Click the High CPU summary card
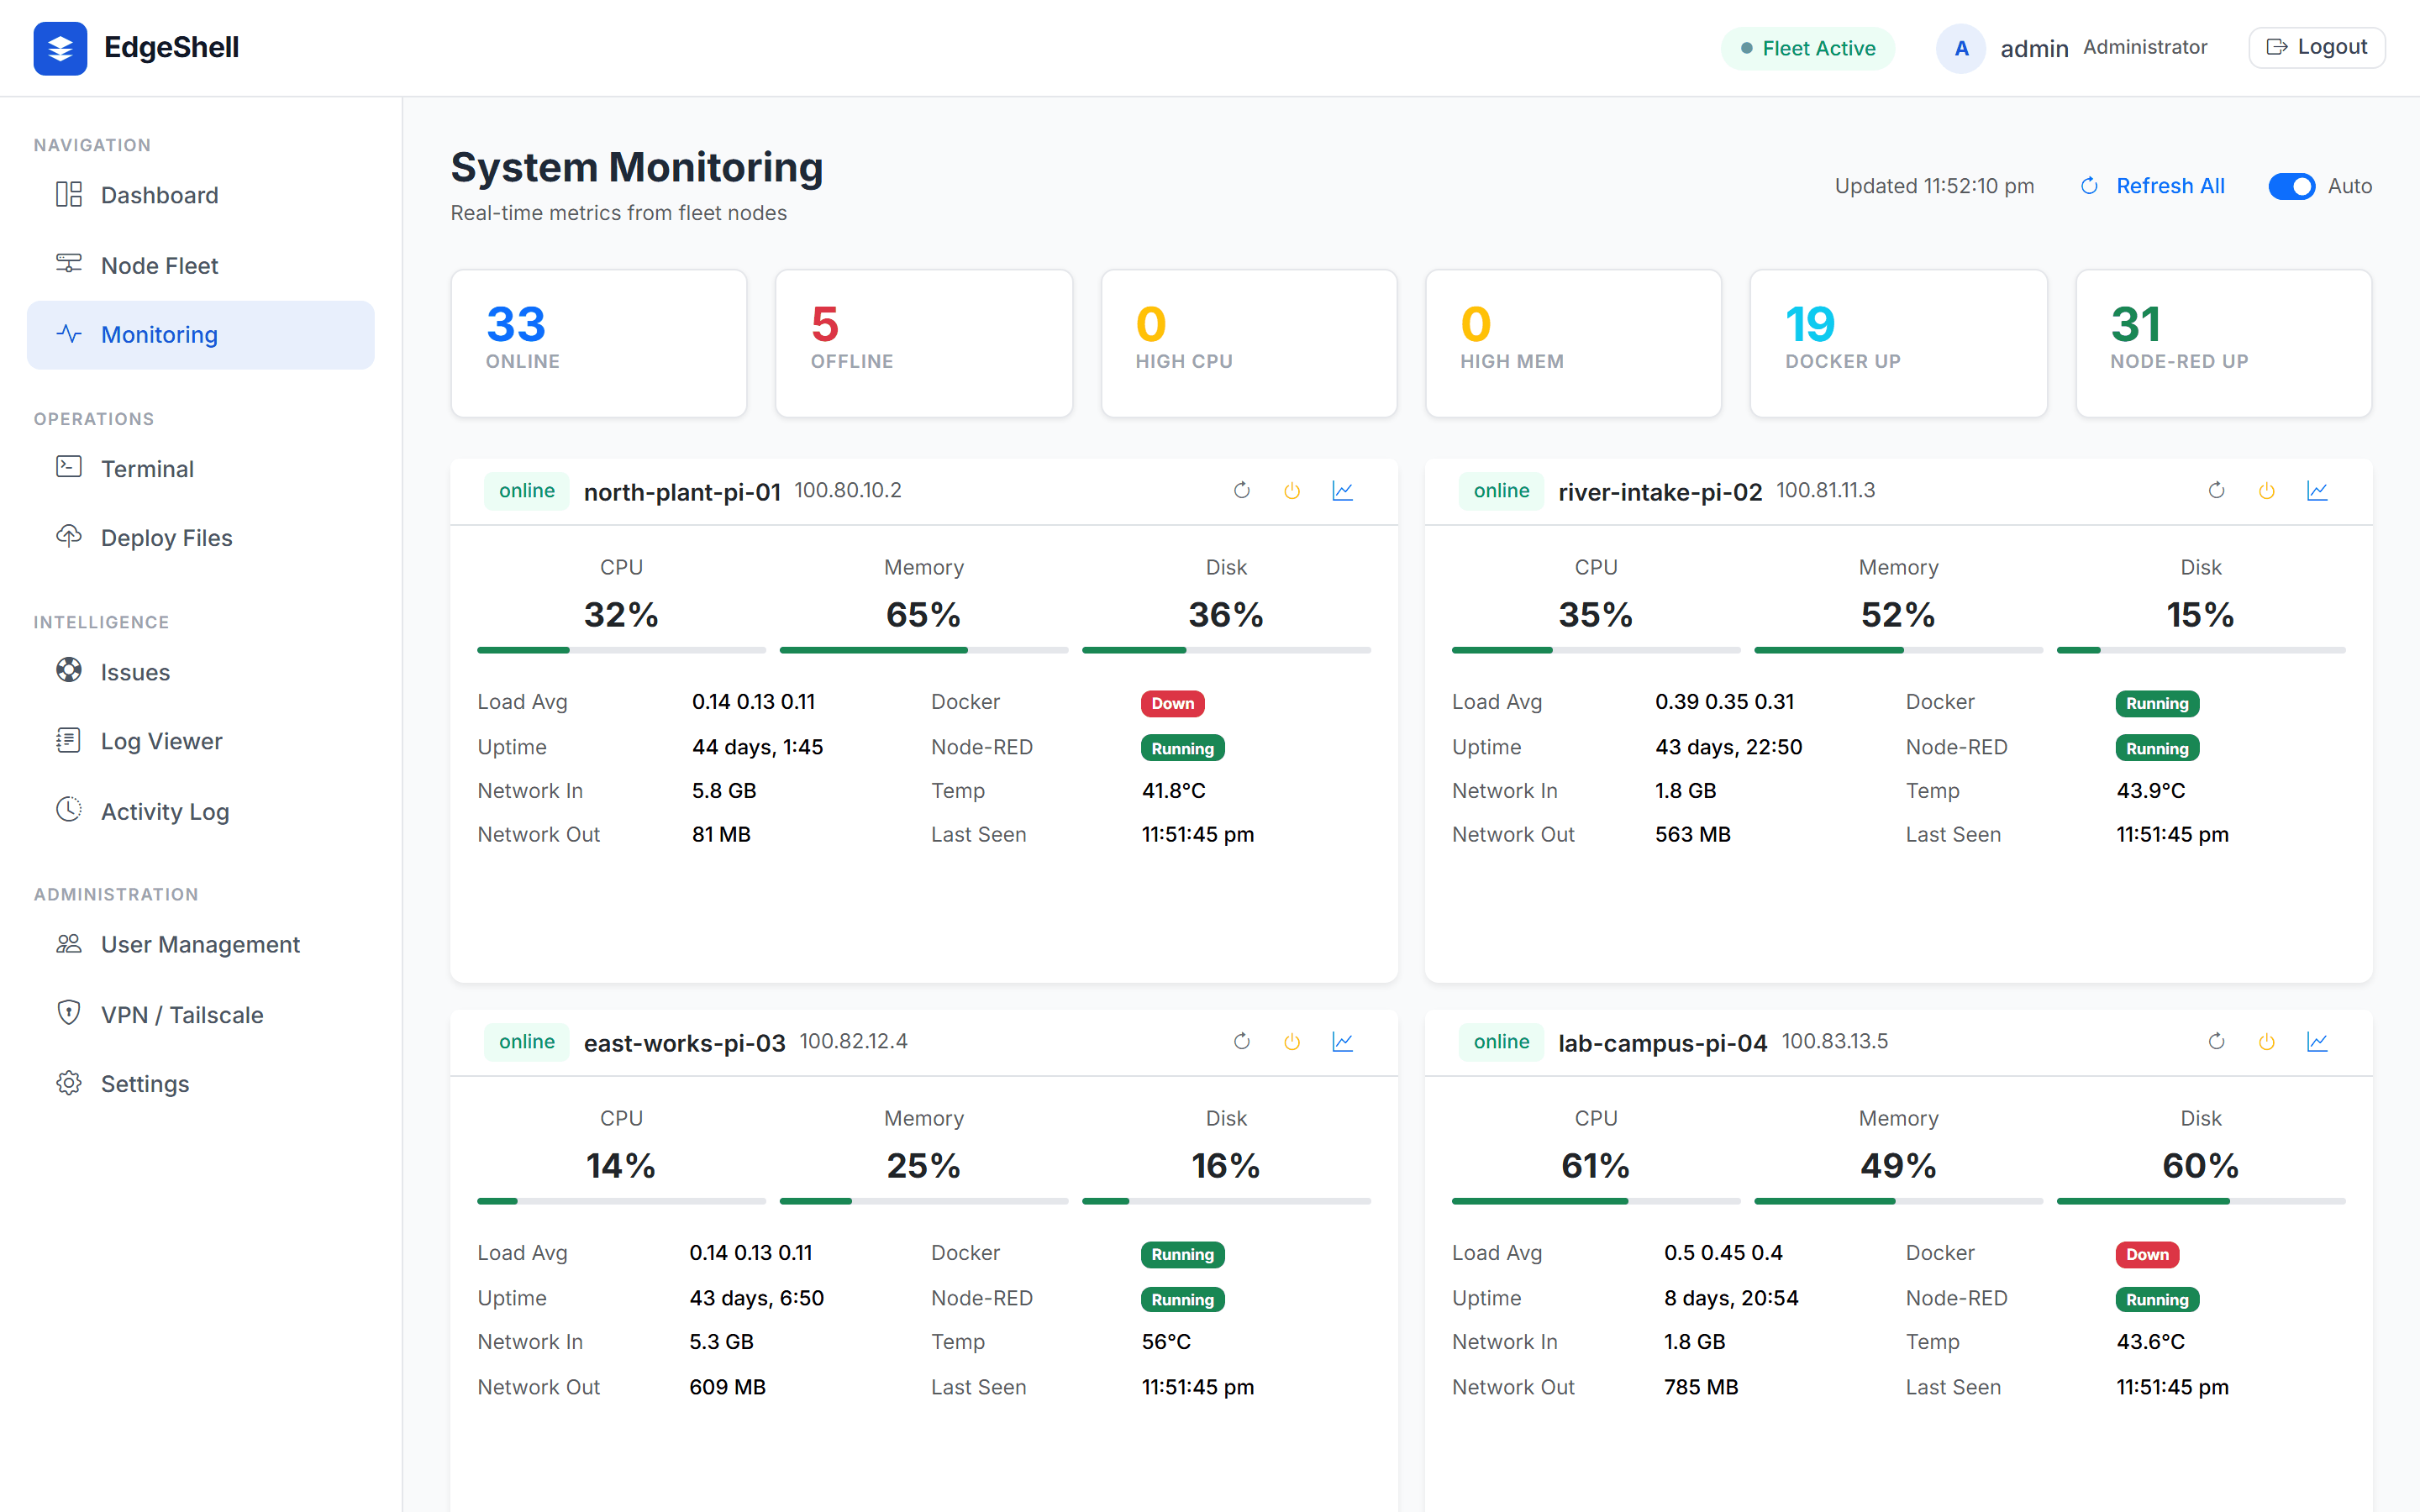Screen dimensions: 2420x1512 tap(1249, 343)
